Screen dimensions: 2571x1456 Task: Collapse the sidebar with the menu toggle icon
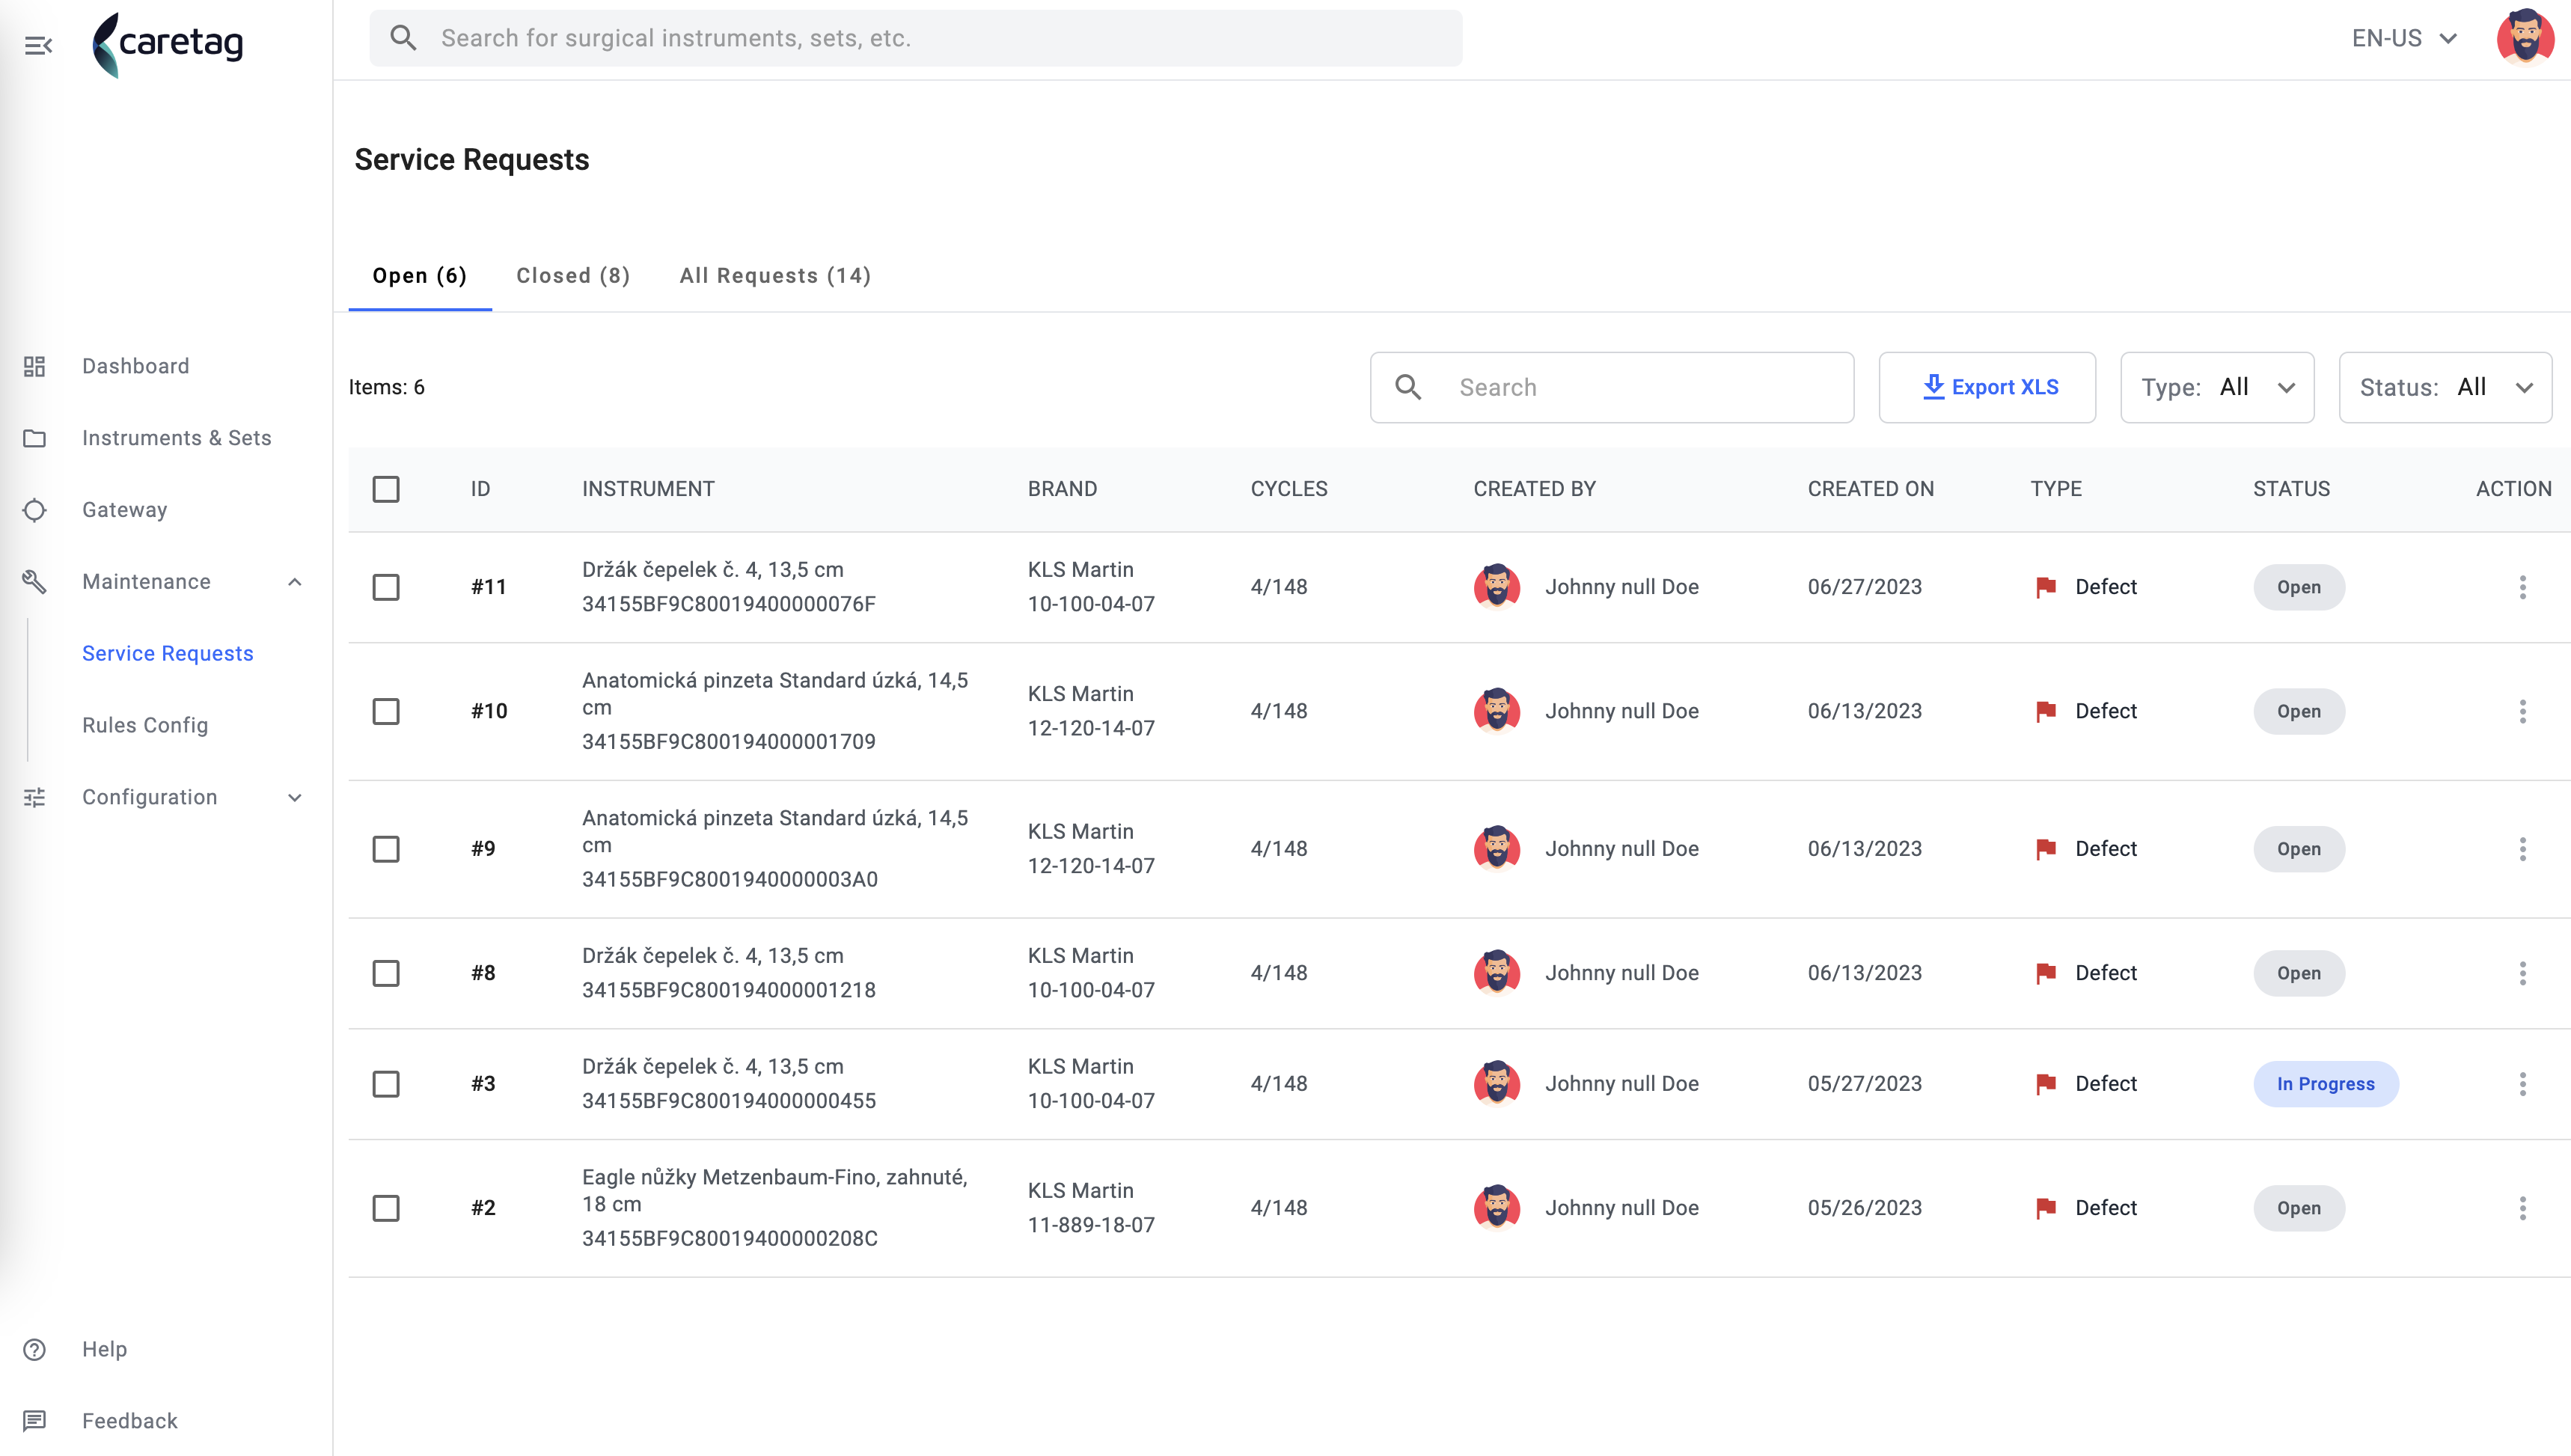[38, 45]
